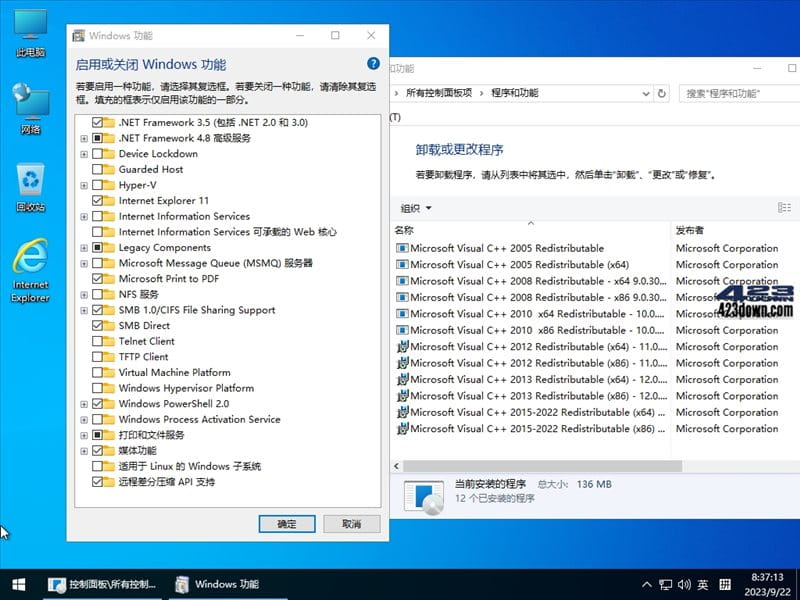The height and width of the screenshot is (600, 800).
Task: Click the help question mark in Windows Features dialog
Action: pyautogui.click(x=373, y=63)
